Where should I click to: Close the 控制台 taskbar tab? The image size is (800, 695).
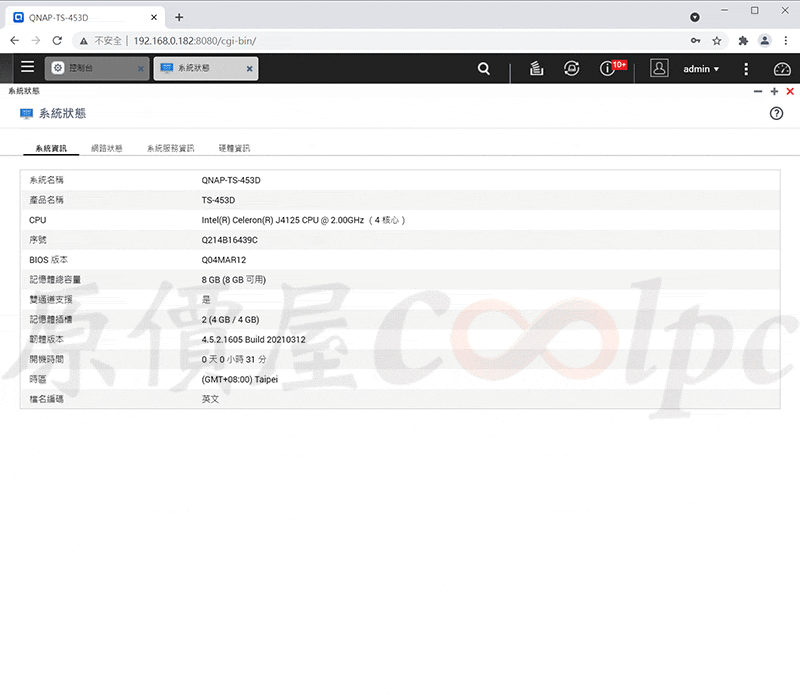pyautogui.click(x=141, y=68)
